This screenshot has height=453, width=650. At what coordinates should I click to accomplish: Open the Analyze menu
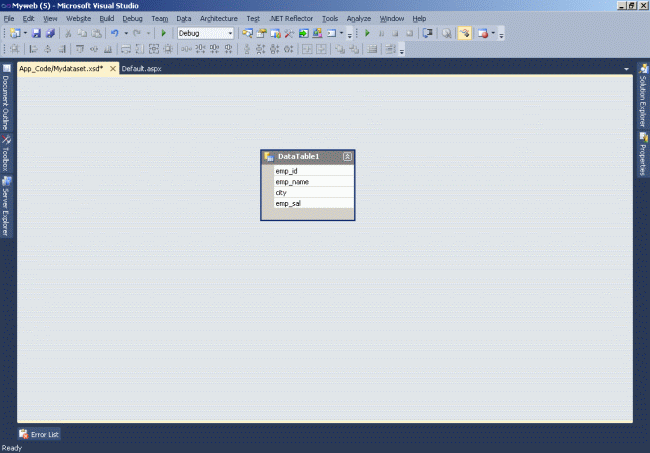359,19
